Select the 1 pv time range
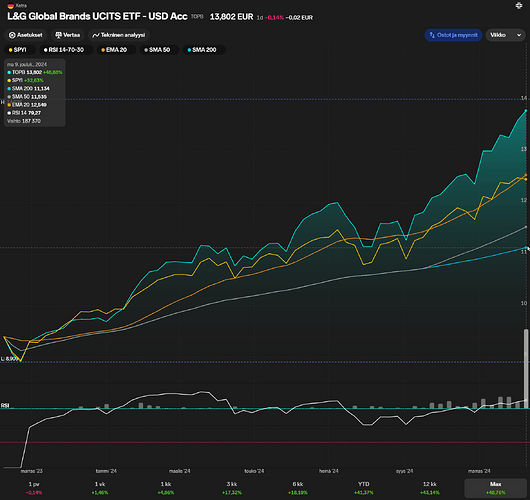 34,488
